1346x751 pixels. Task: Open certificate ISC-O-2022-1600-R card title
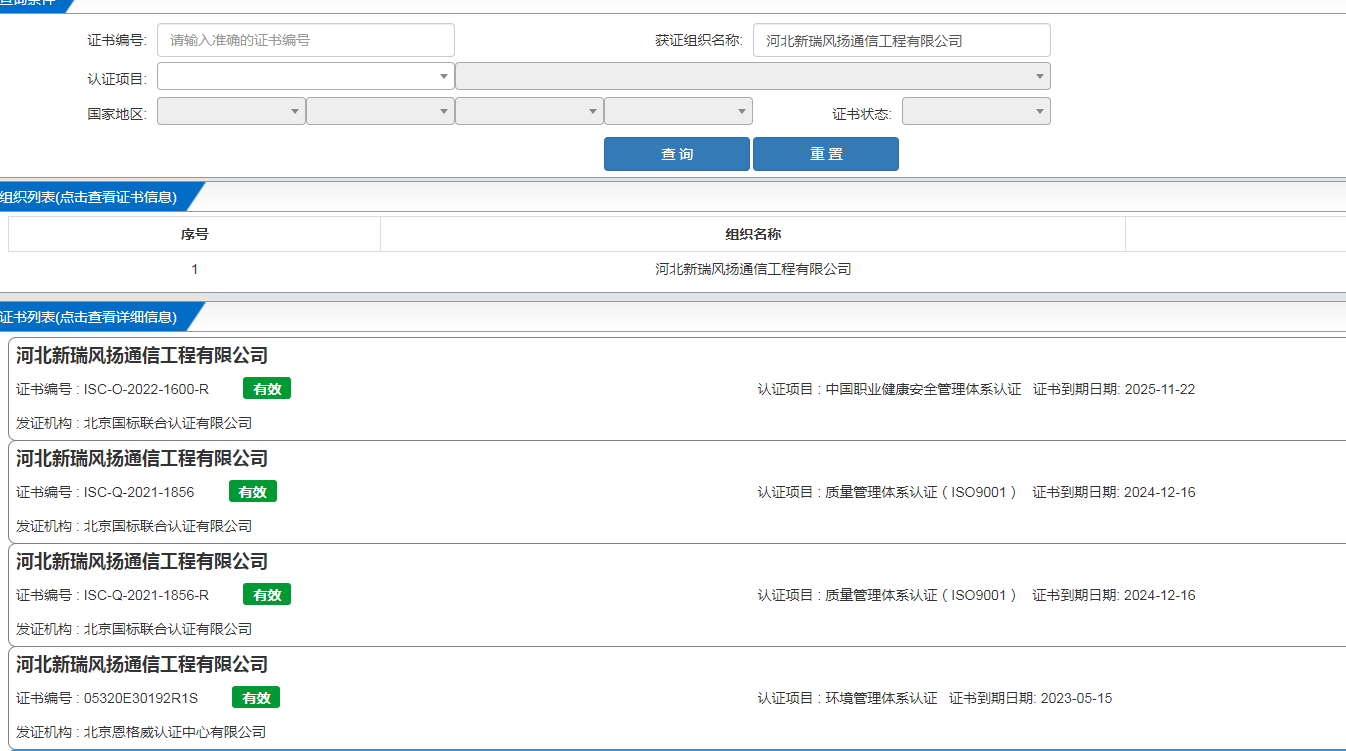142,355
